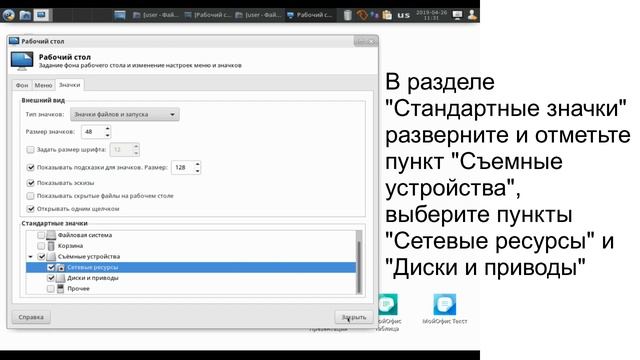Launch the file manager from the panel
The image size is (640, 360).
[x=25, y=15]
